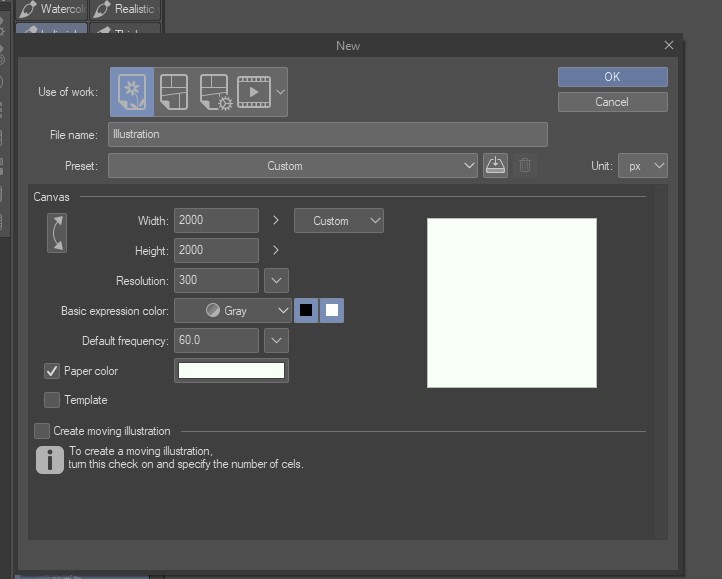Select the Watercolor tool tab behind dialog
This screenshot has width=722, height=579.
coord(52,9)
